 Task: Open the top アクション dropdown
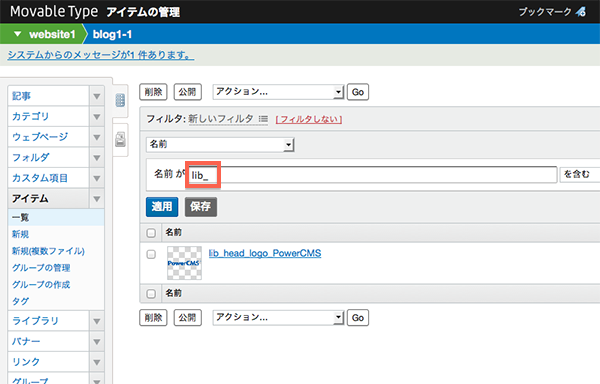(278, 92)
